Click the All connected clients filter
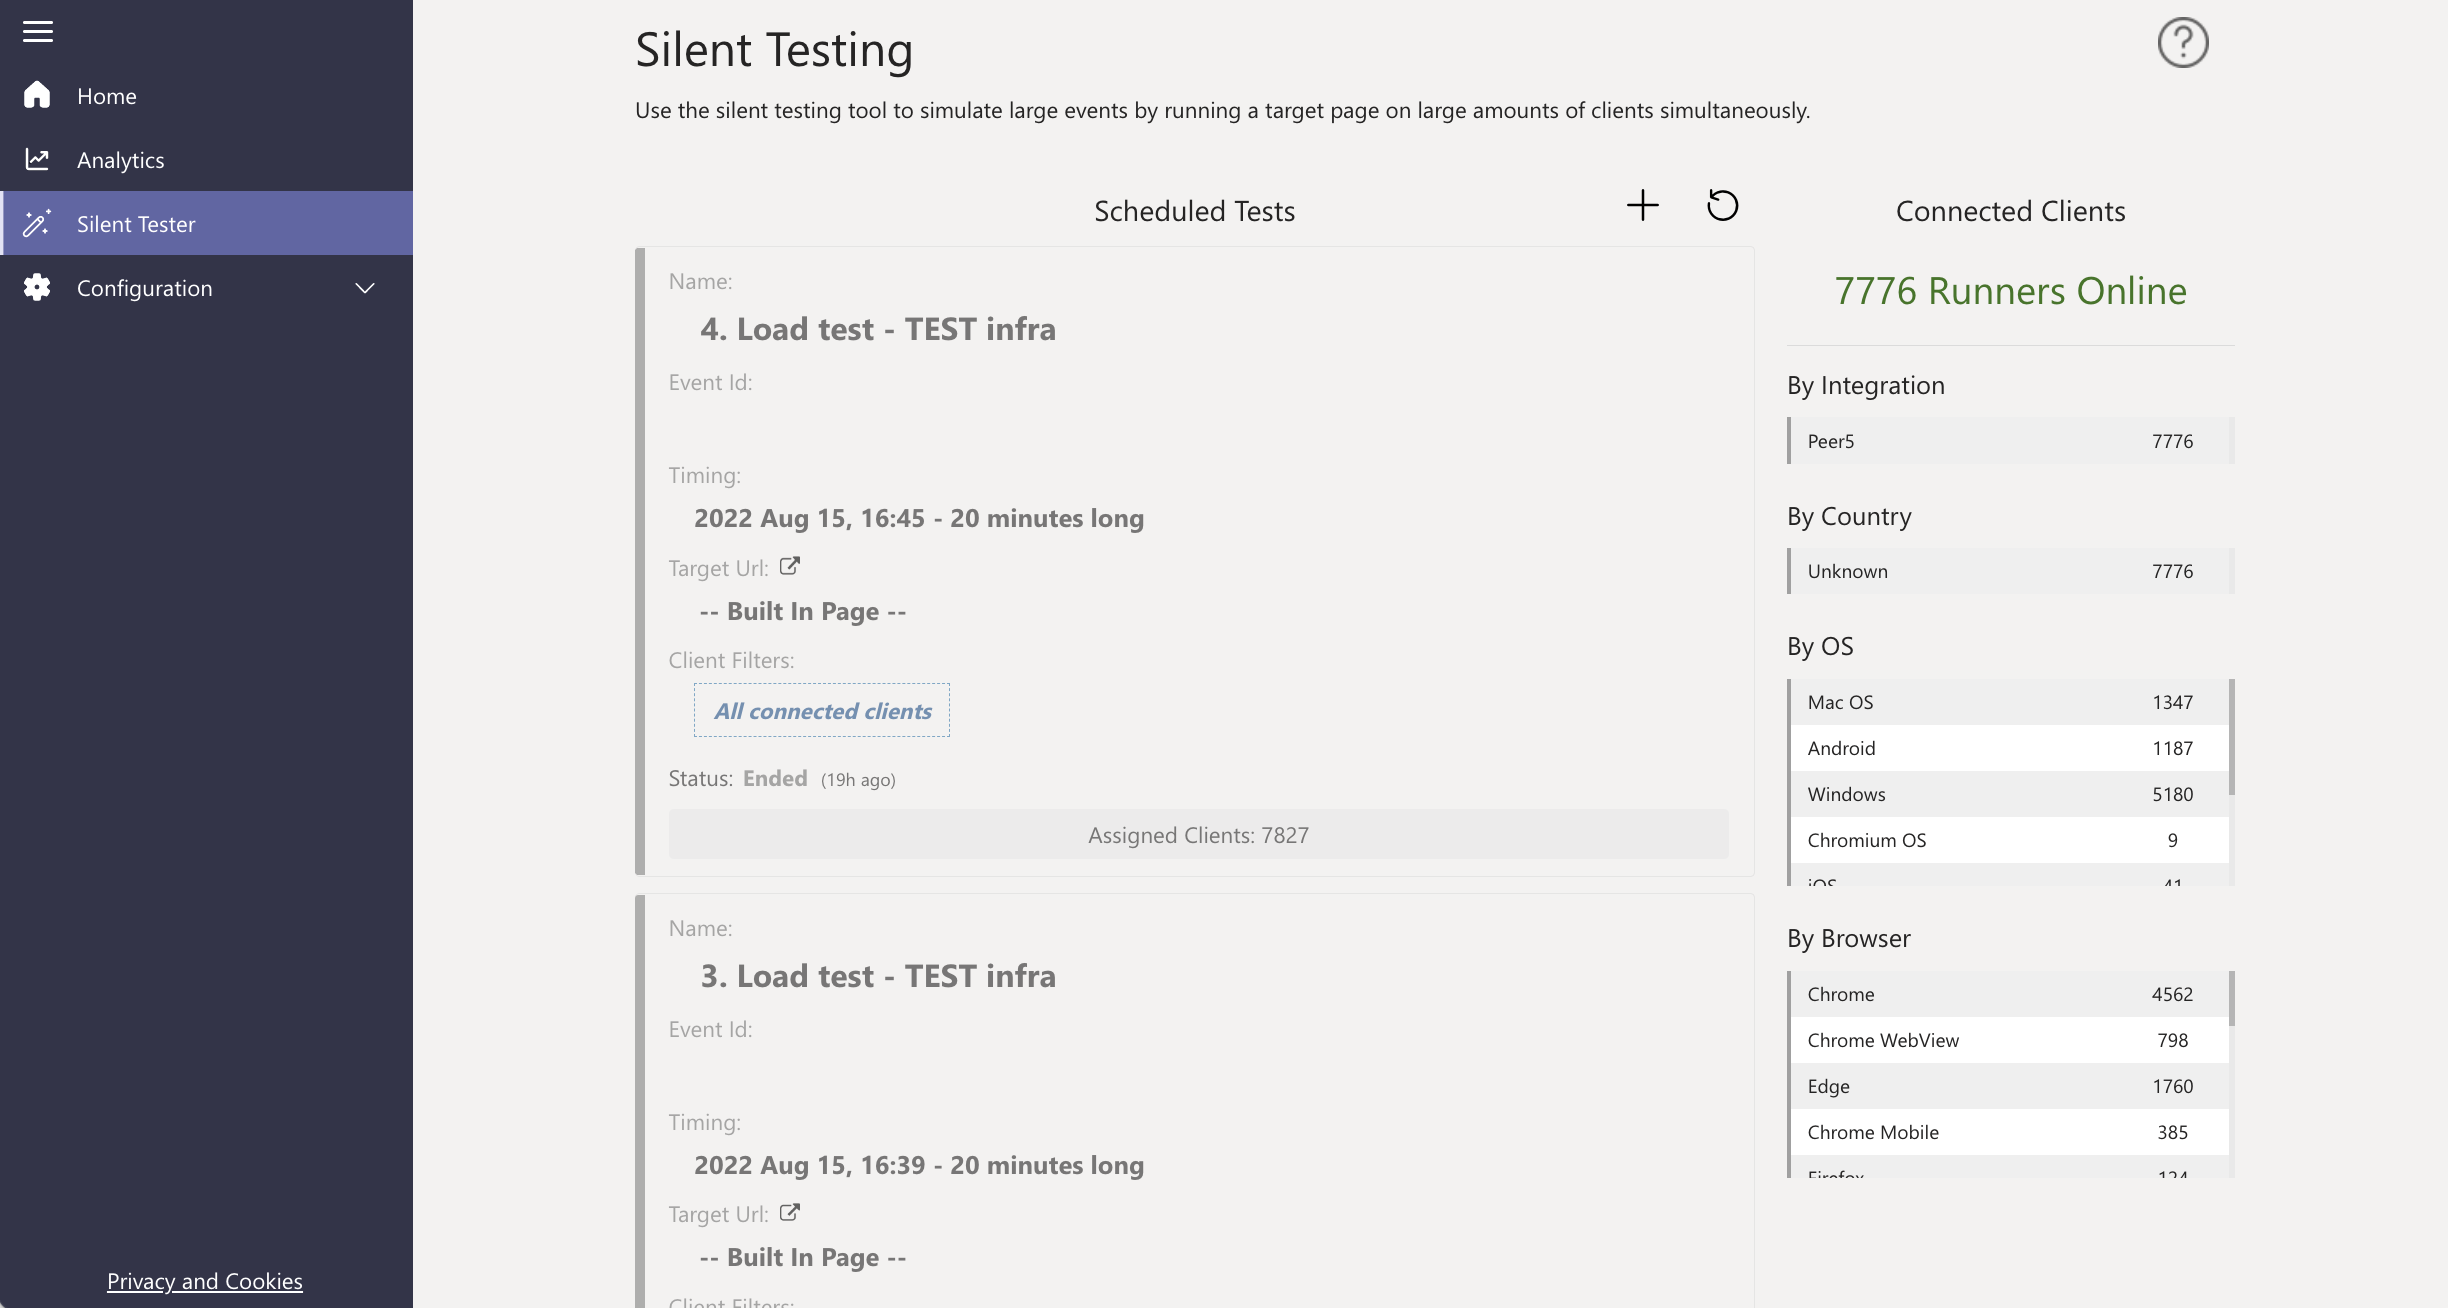Image resolution: width=2448 pixels, height=1308 pixels. [x=822, y=711]
